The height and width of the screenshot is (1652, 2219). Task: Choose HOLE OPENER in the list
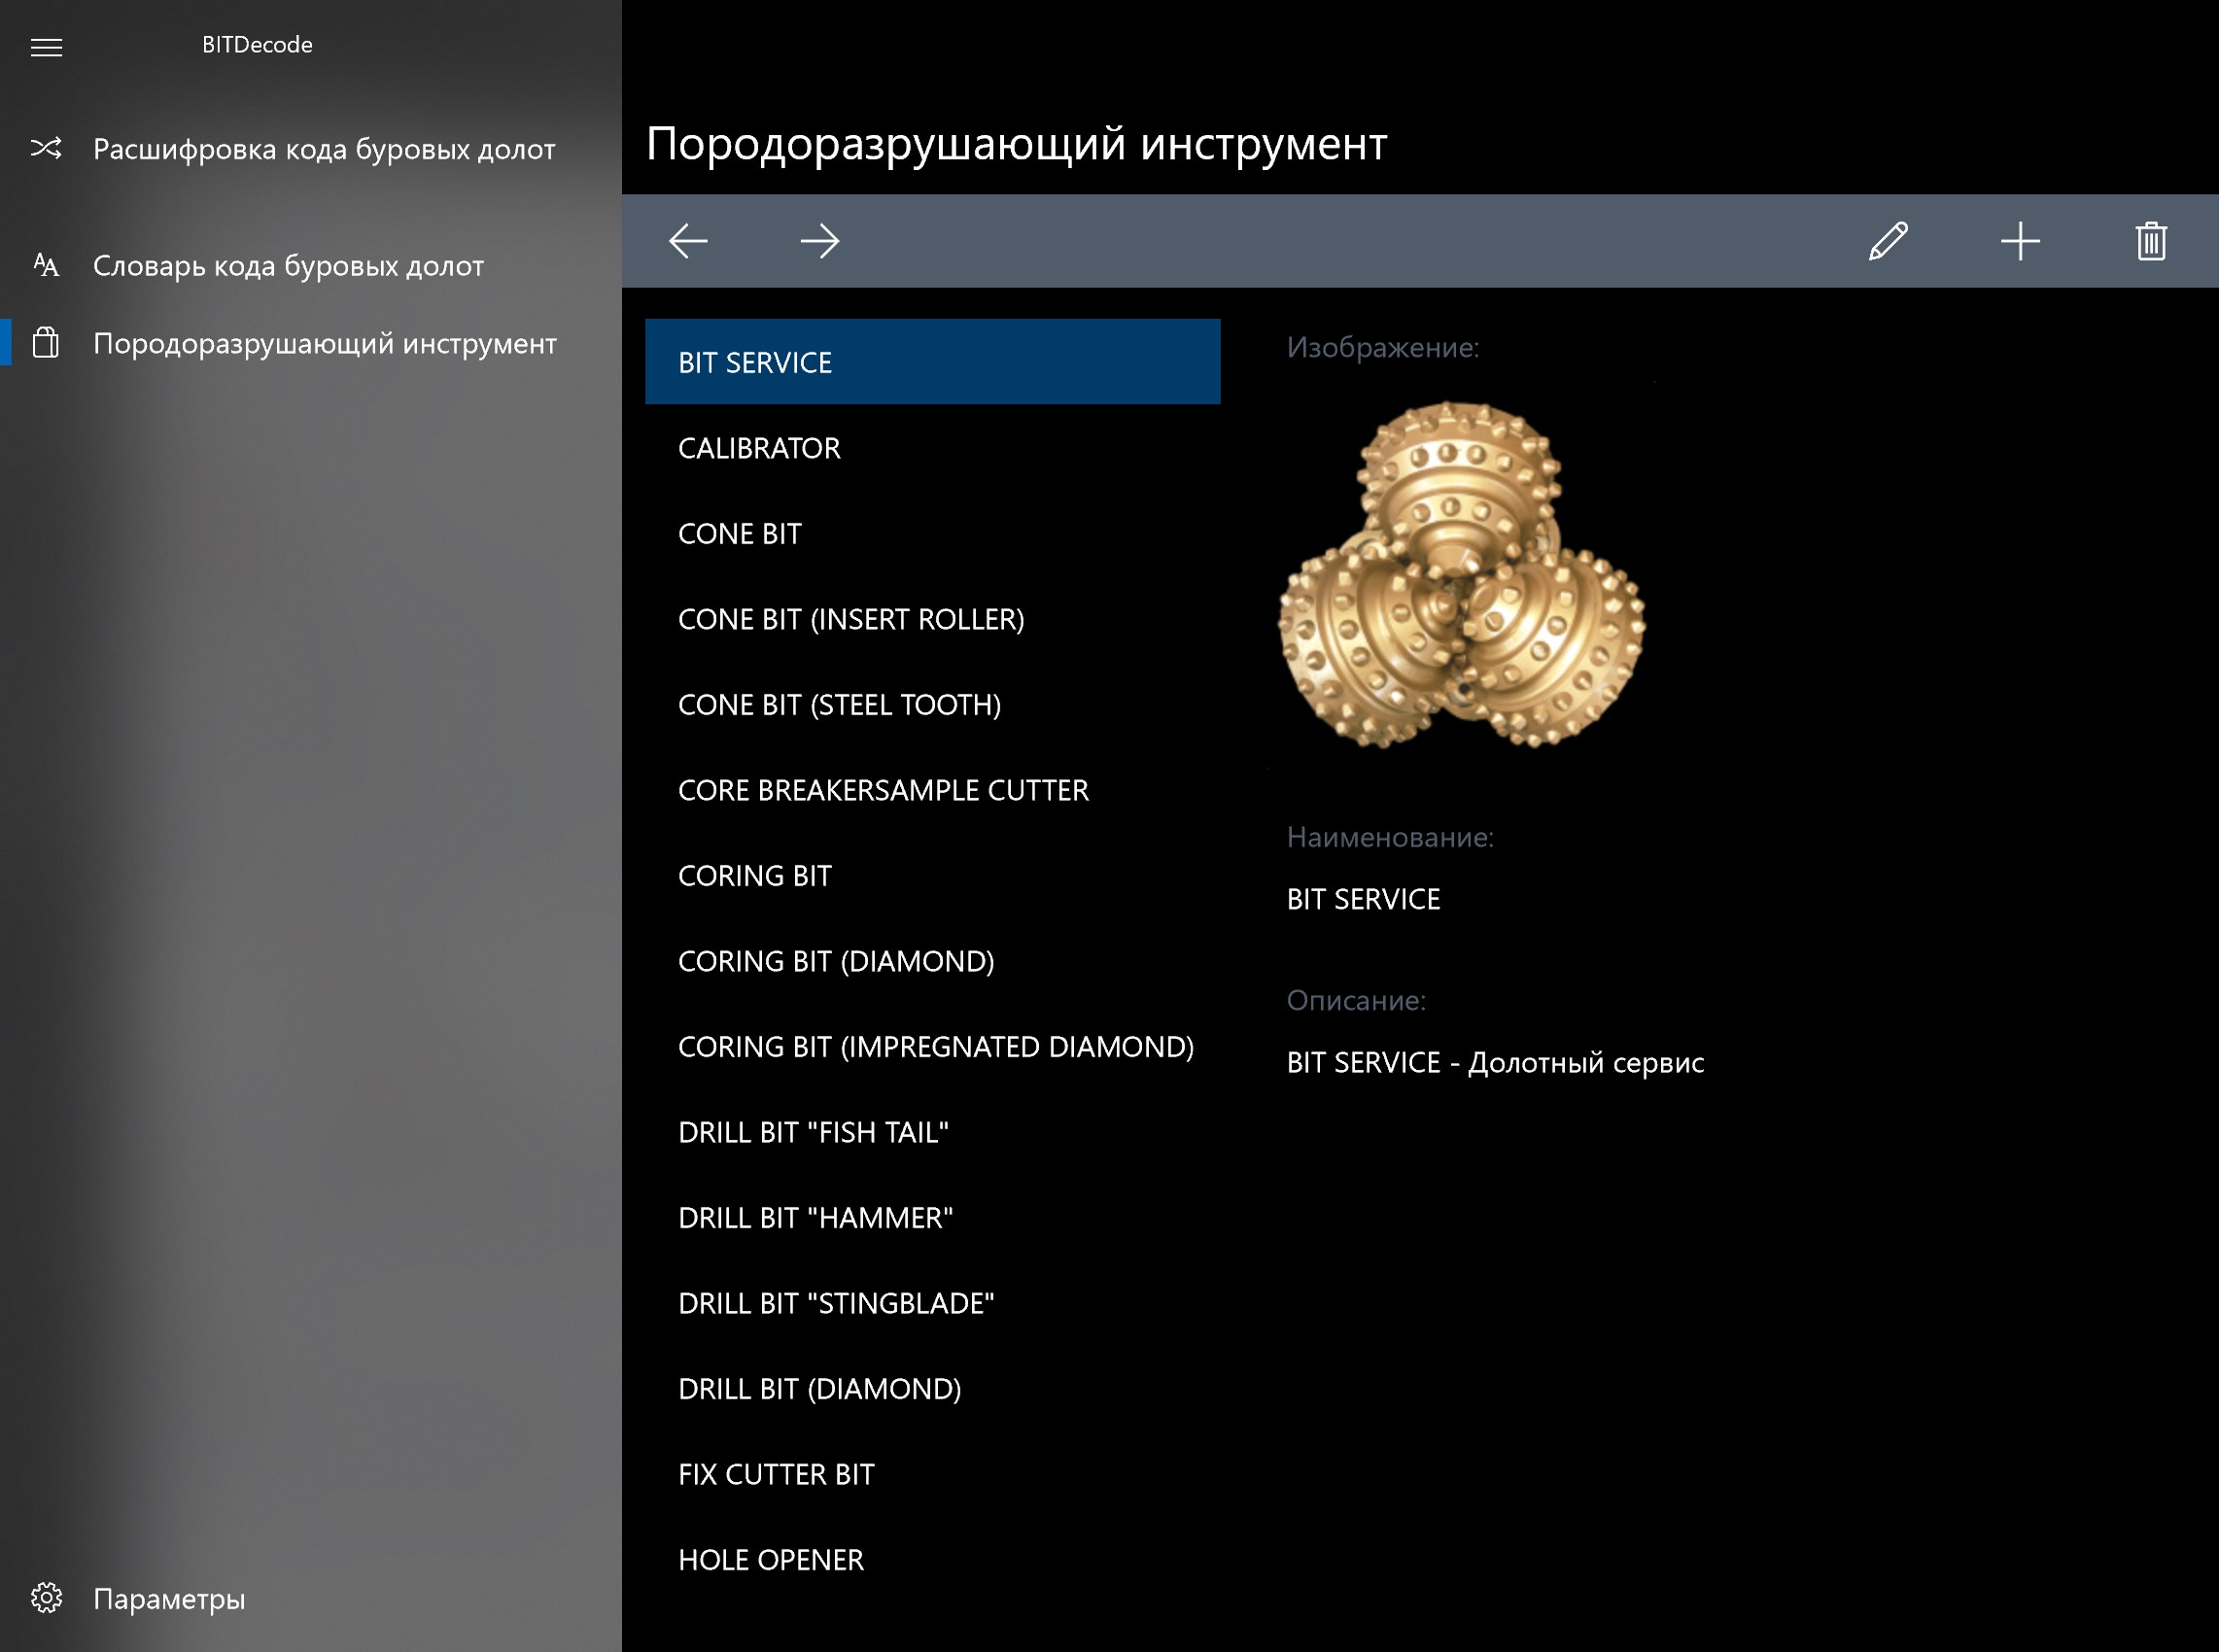point(770,1560)
